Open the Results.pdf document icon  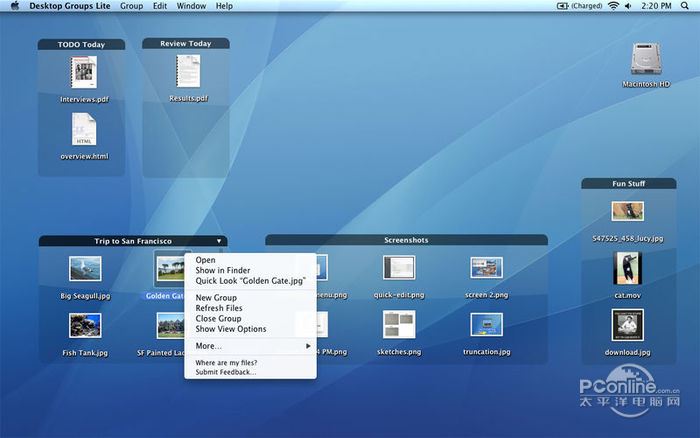(188, 71)
